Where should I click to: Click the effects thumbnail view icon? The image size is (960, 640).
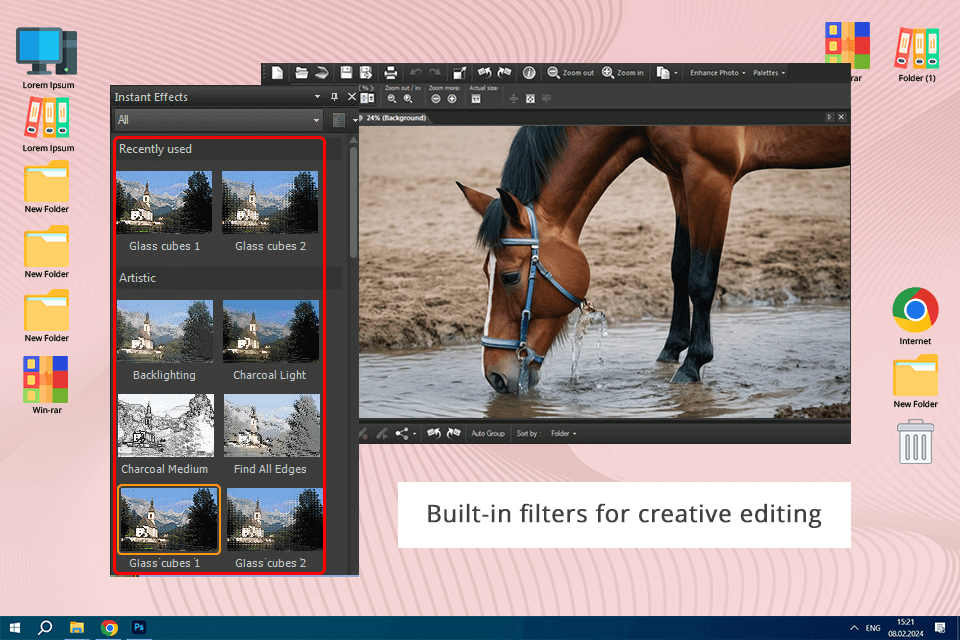point(339,121)
